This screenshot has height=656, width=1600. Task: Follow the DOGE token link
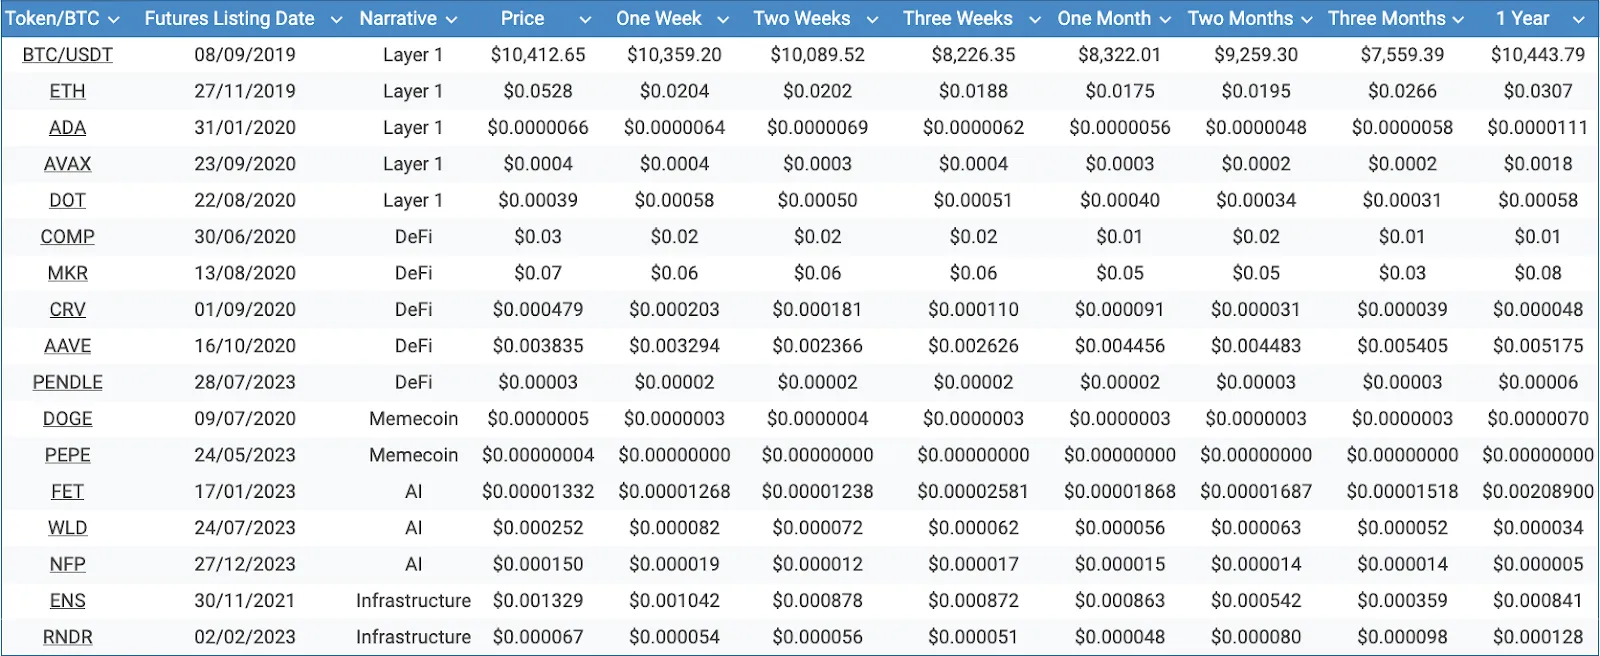[x=67, y=419]
